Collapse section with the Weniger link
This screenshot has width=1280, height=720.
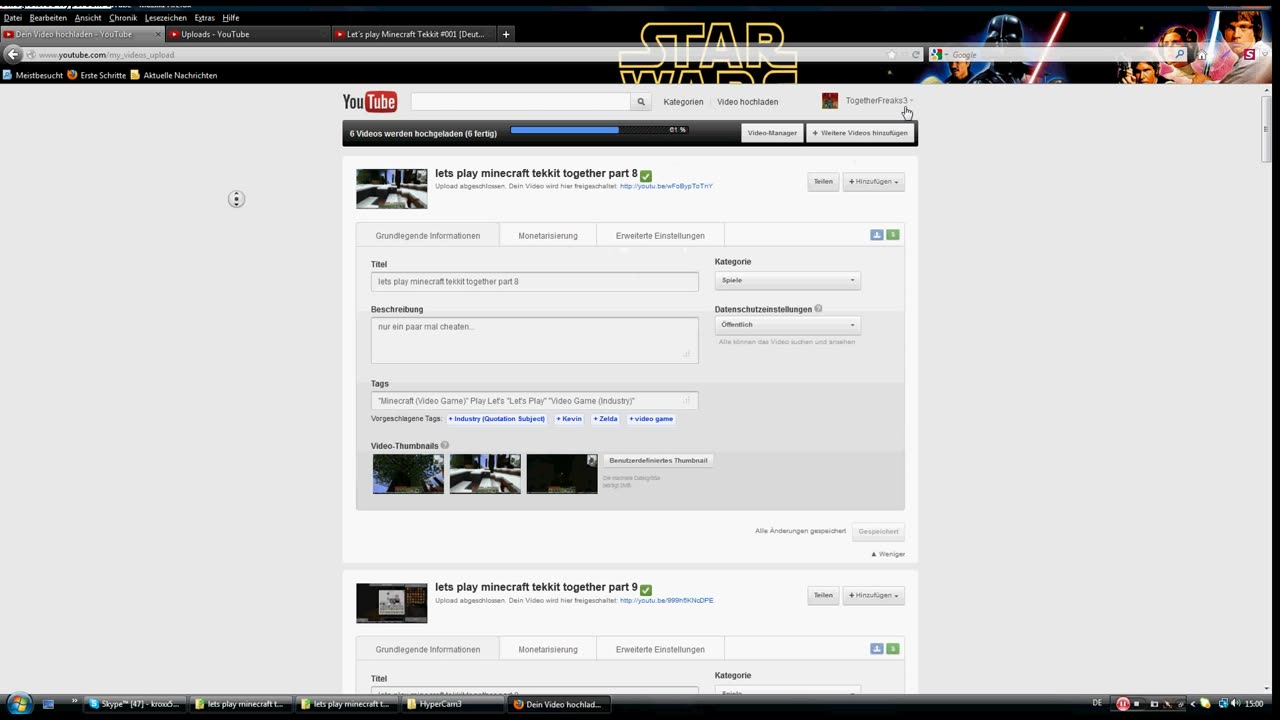[x=888, y=554]
